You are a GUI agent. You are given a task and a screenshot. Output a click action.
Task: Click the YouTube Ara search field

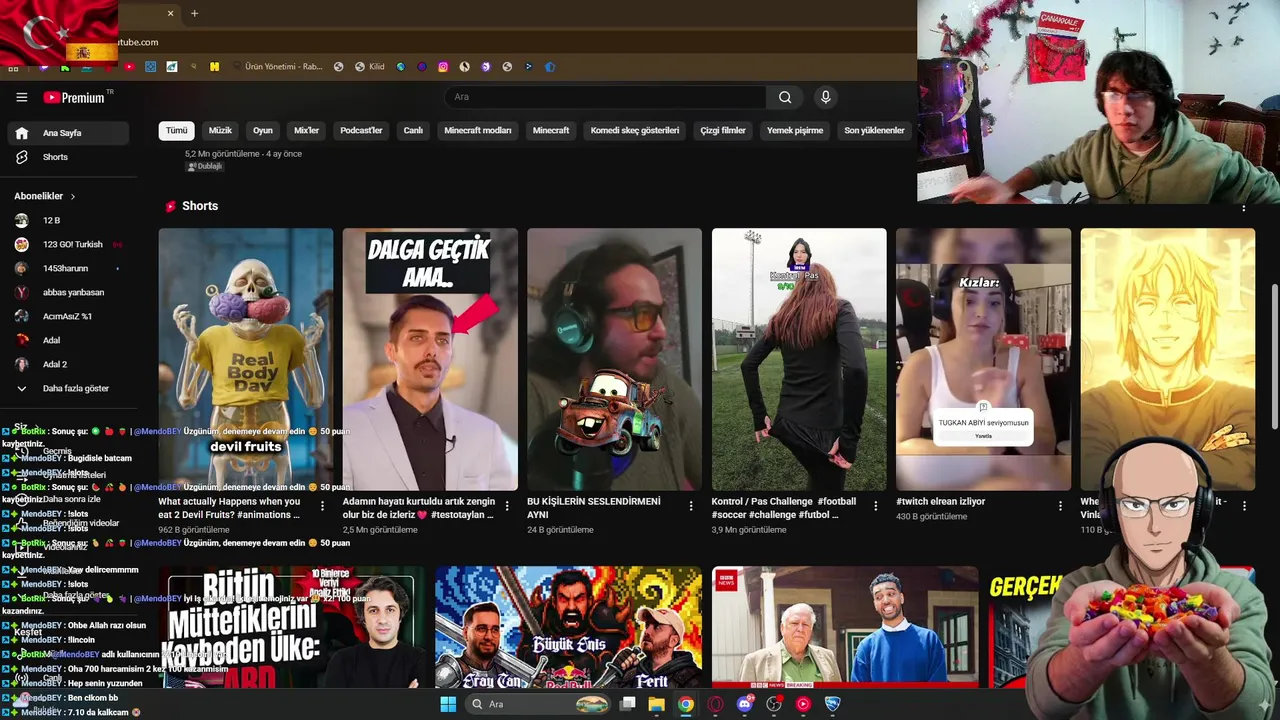click(x=605, y=97)
